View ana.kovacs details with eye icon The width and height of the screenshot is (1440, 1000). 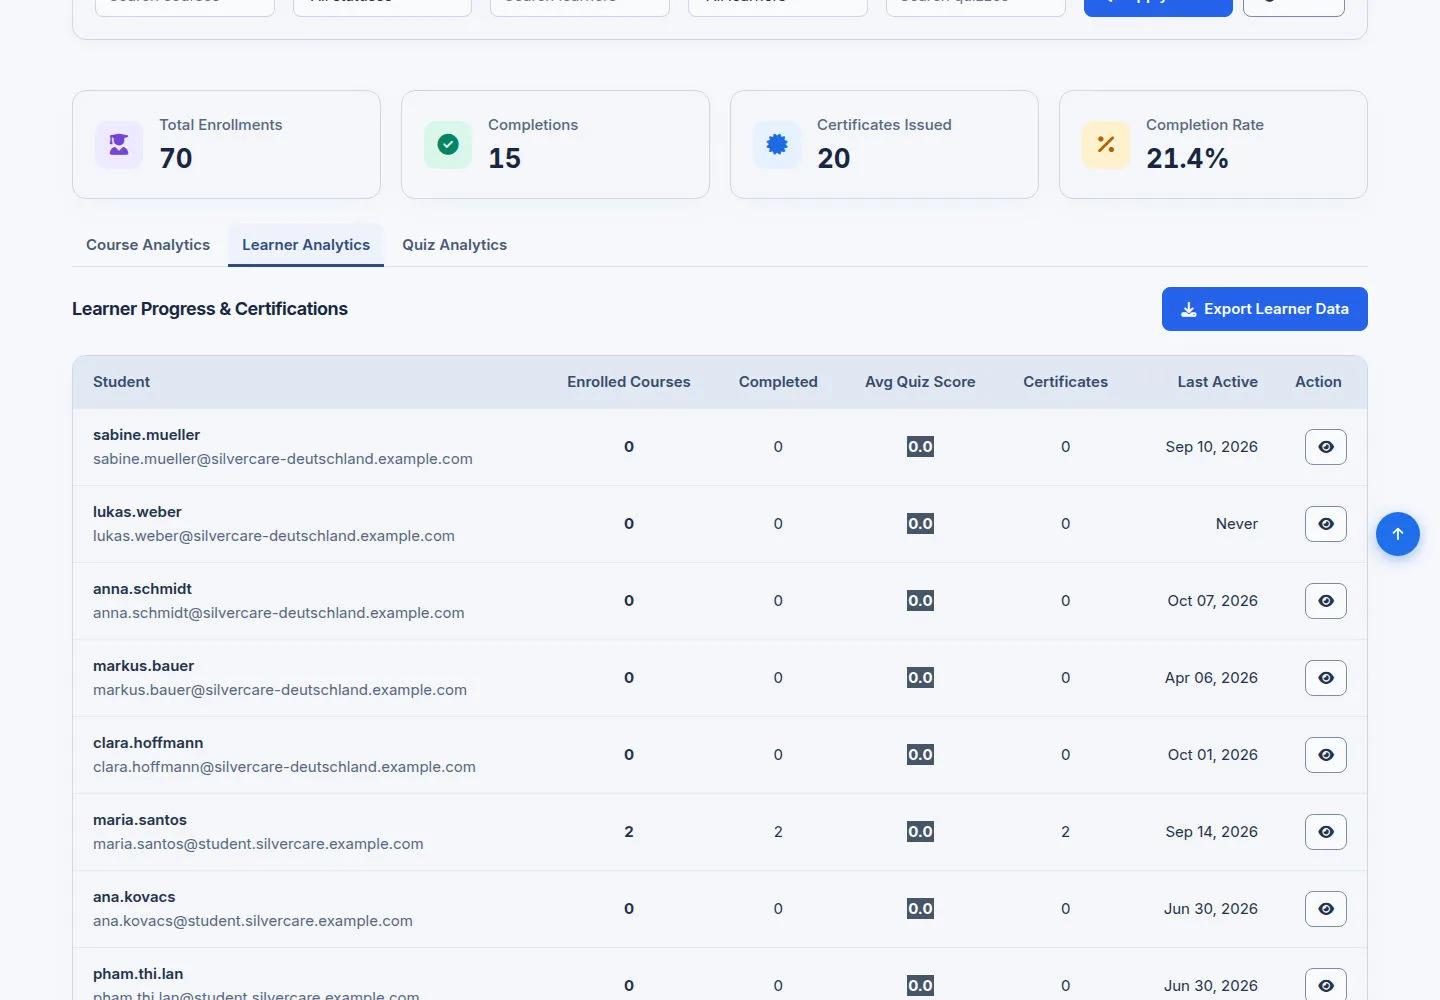(x=1326, y=909)
